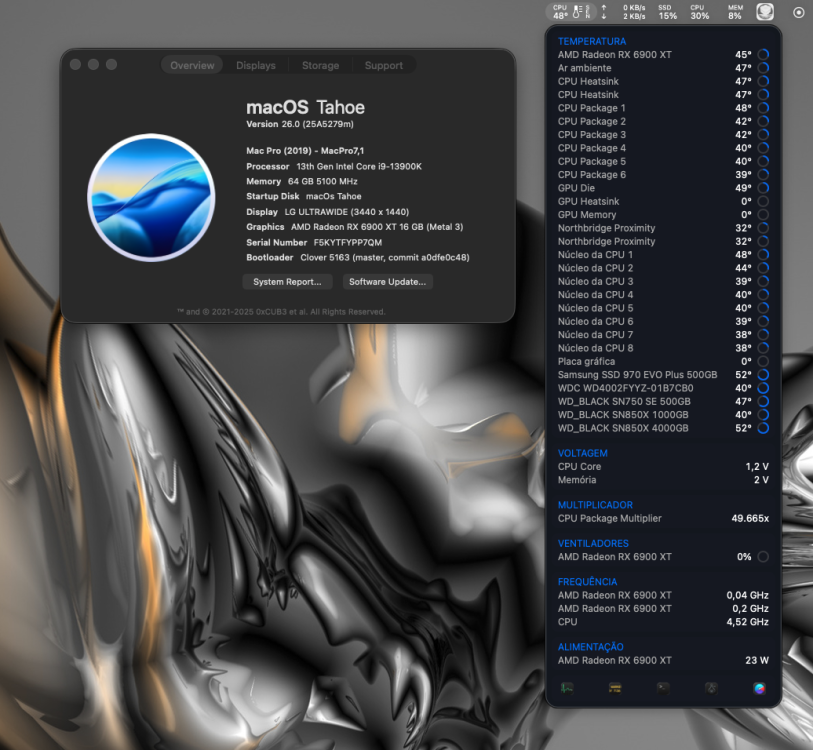Click the VOLTAGEM section header
Screen dimensions: 813x750
point(582,453)
